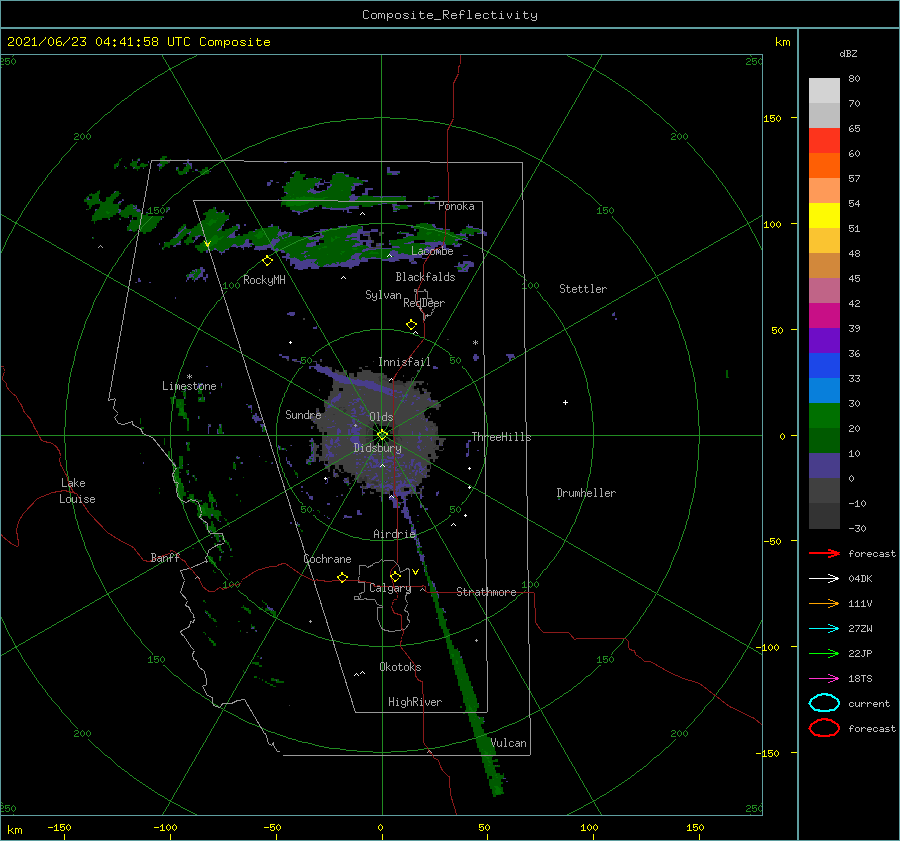Viewport: 900px width, 841px height.
Task: Click the Okotoks city label
Action: 400,666
